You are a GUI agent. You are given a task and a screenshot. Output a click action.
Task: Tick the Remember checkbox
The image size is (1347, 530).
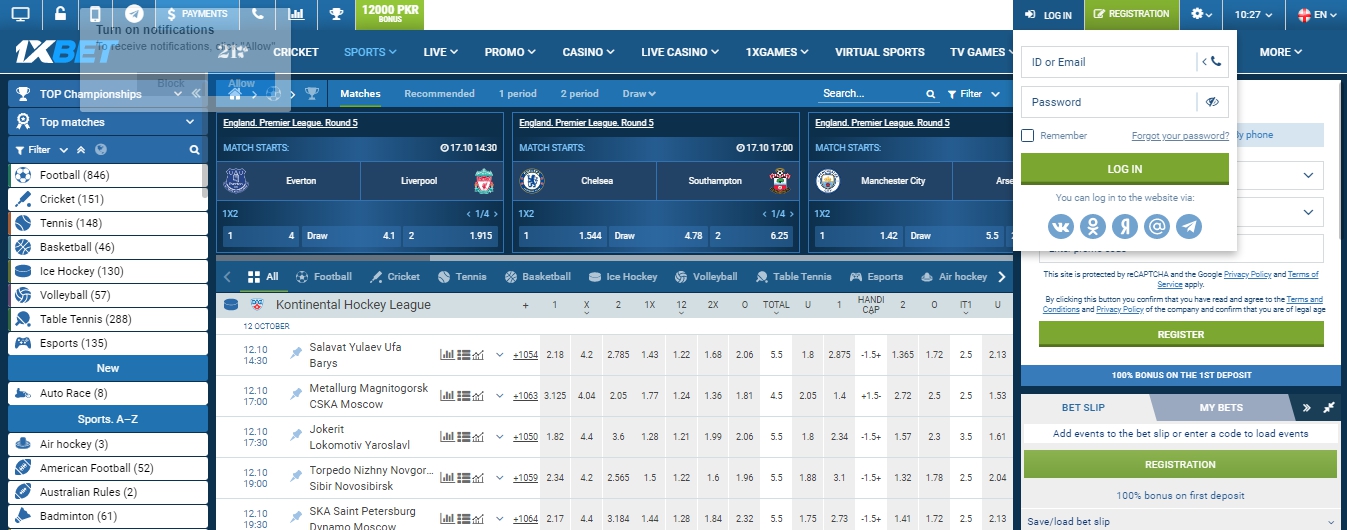[1028, 135]
